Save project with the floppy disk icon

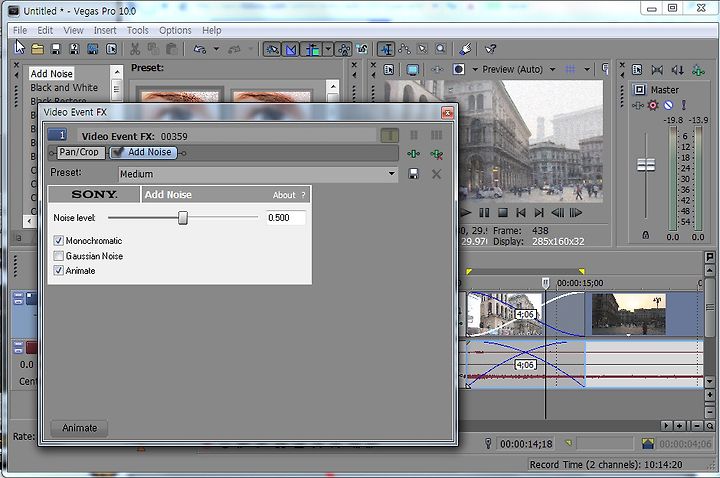coord(56,49)
